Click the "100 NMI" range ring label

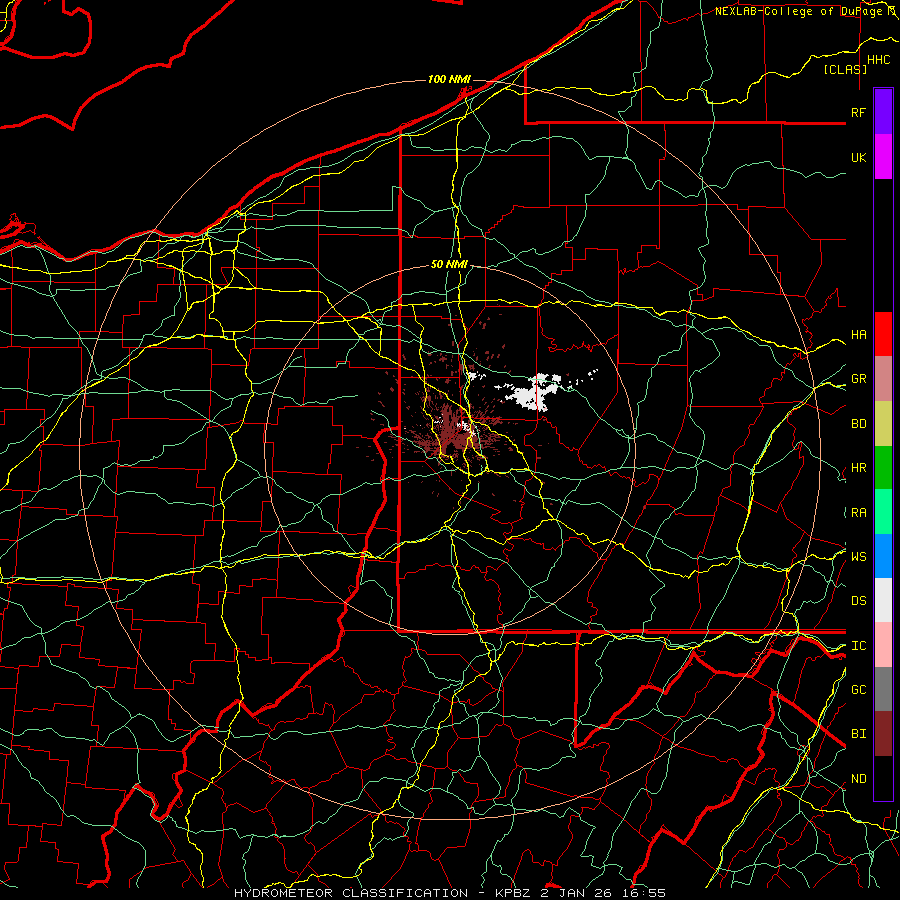pyautogui.click(x=449, y=79)
